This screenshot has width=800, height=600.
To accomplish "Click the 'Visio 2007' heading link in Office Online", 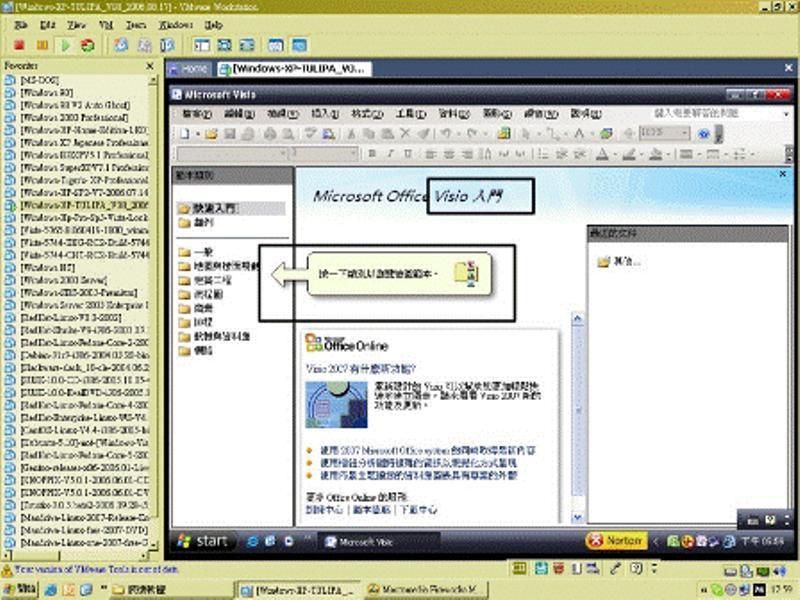I will 361,369.
